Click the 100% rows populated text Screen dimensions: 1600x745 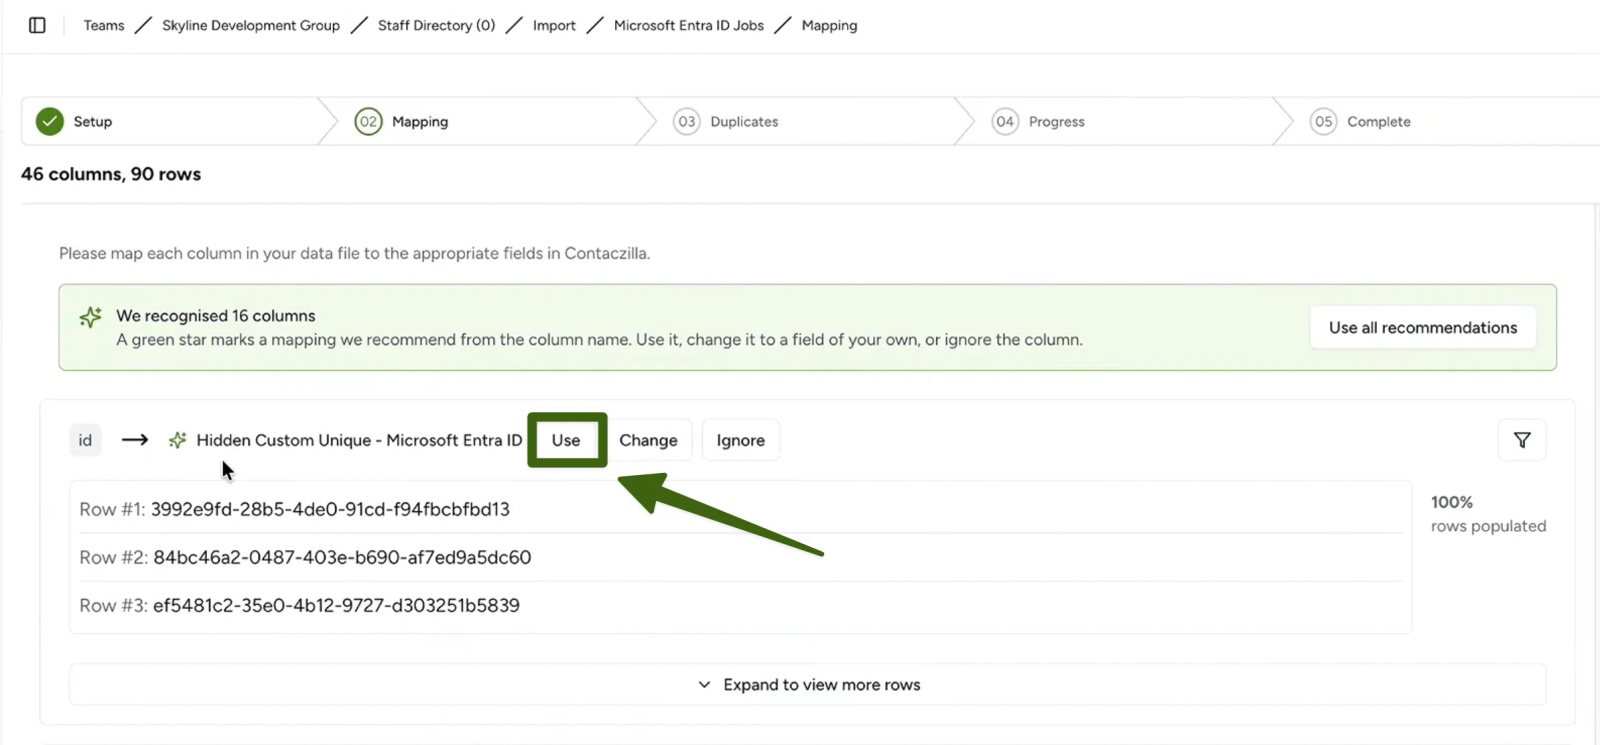tap(1488, 514)
